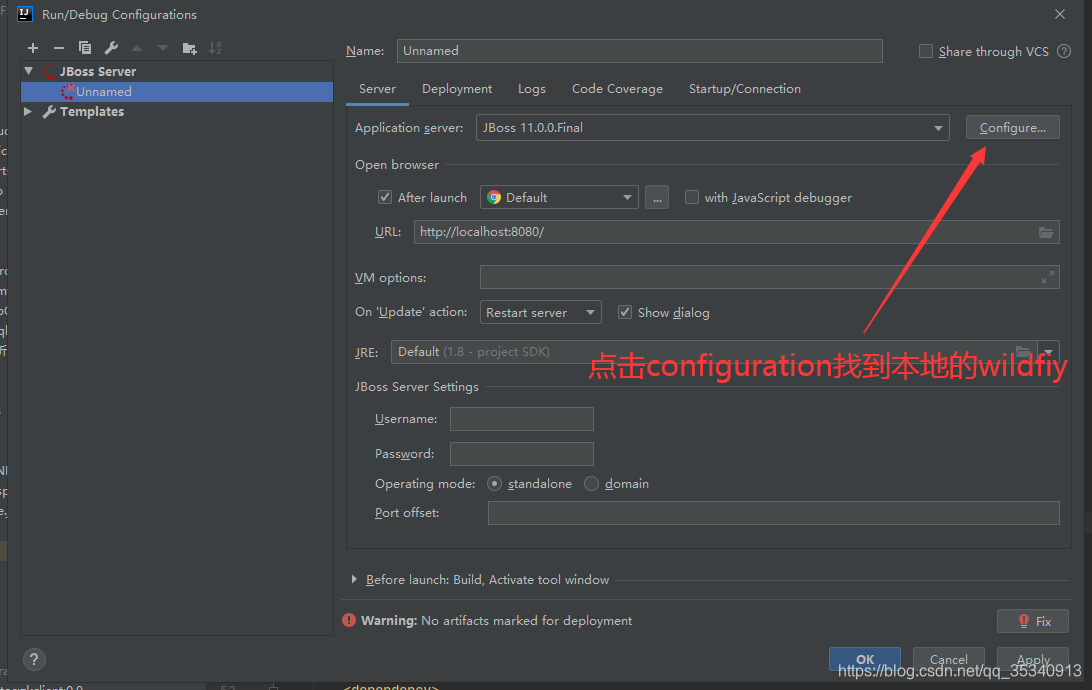This screenshot has width=1092, height=690.
Task: Copy configuration icon in toolbar
Action: [85, 48]
